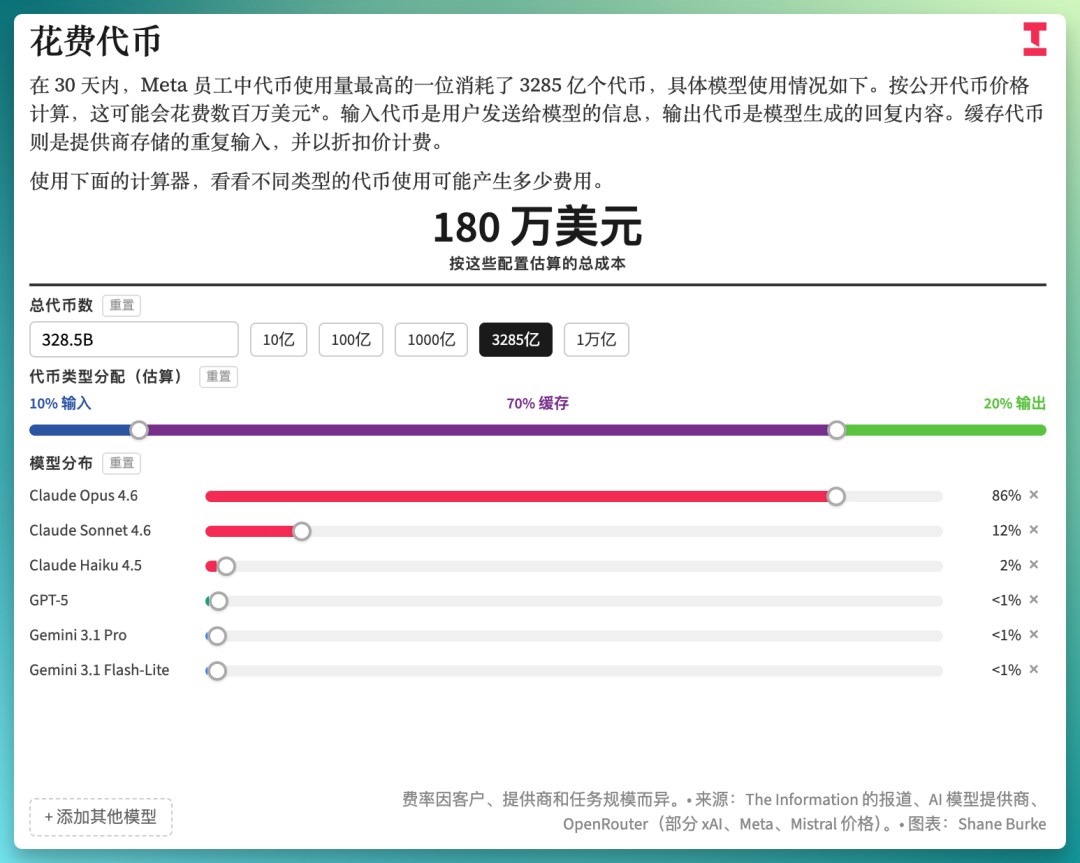Viewport: 1080px width, 863px height.
Task: Grab the cache/output split slider handle
Action: tap(836, 430)
